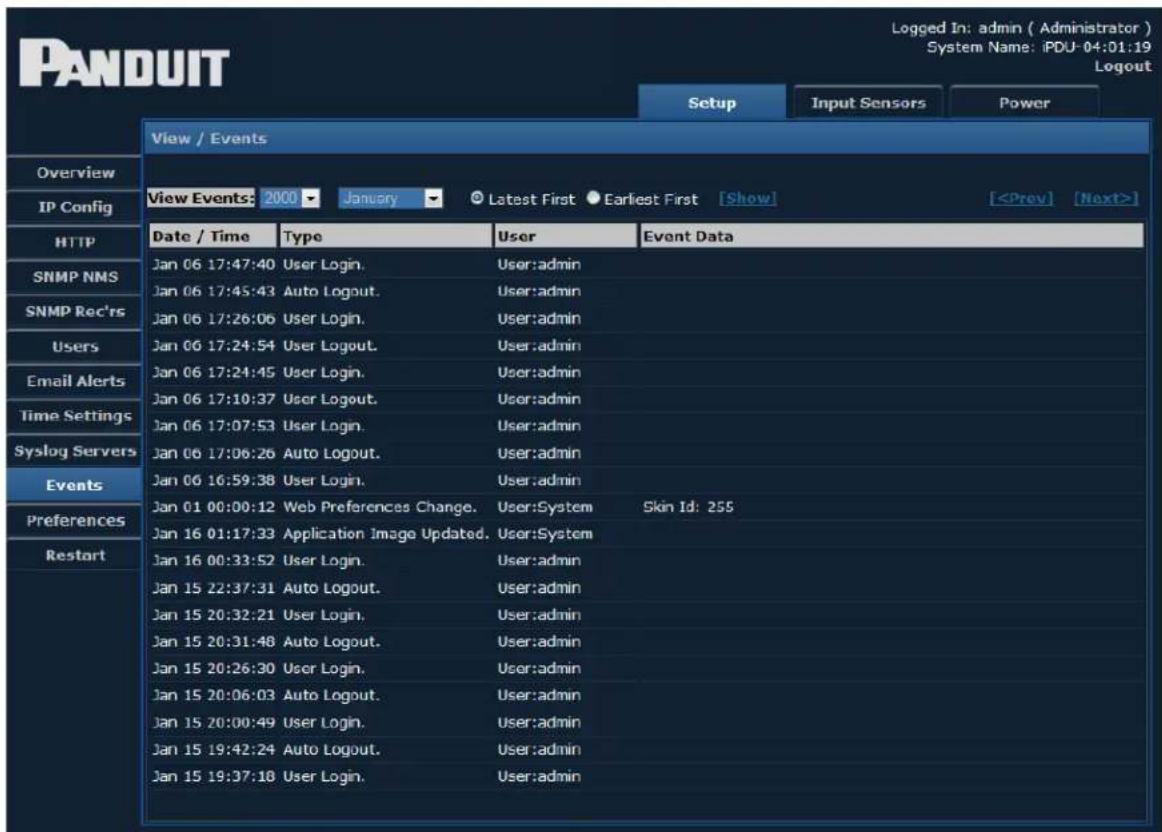Click User:System on Jan 16 01:17:33 row
Viewport: 1162px width, 832px height.
click(545, 534)
